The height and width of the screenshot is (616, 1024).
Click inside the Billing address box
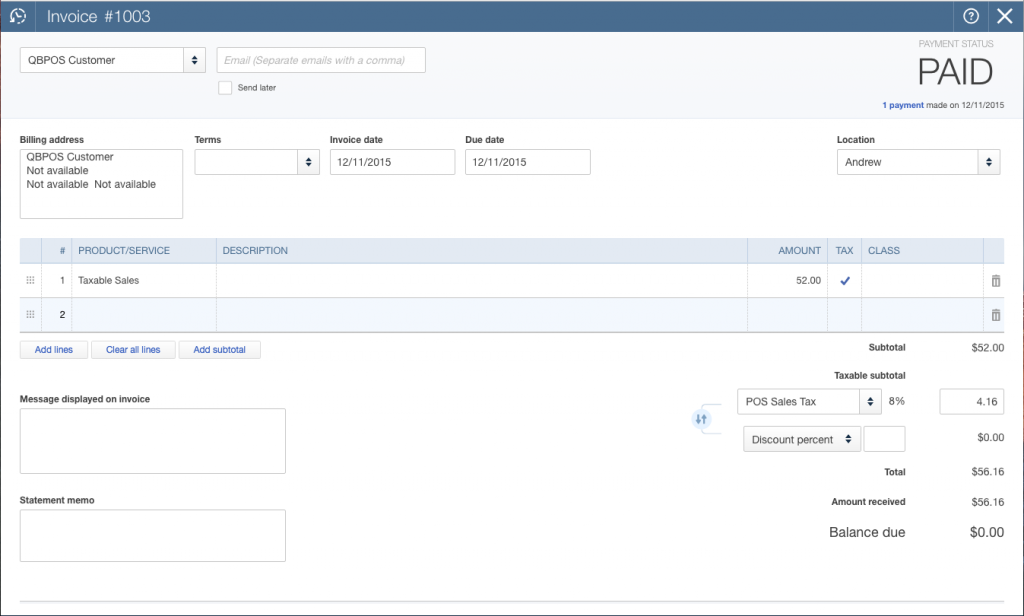click(101, 184)
